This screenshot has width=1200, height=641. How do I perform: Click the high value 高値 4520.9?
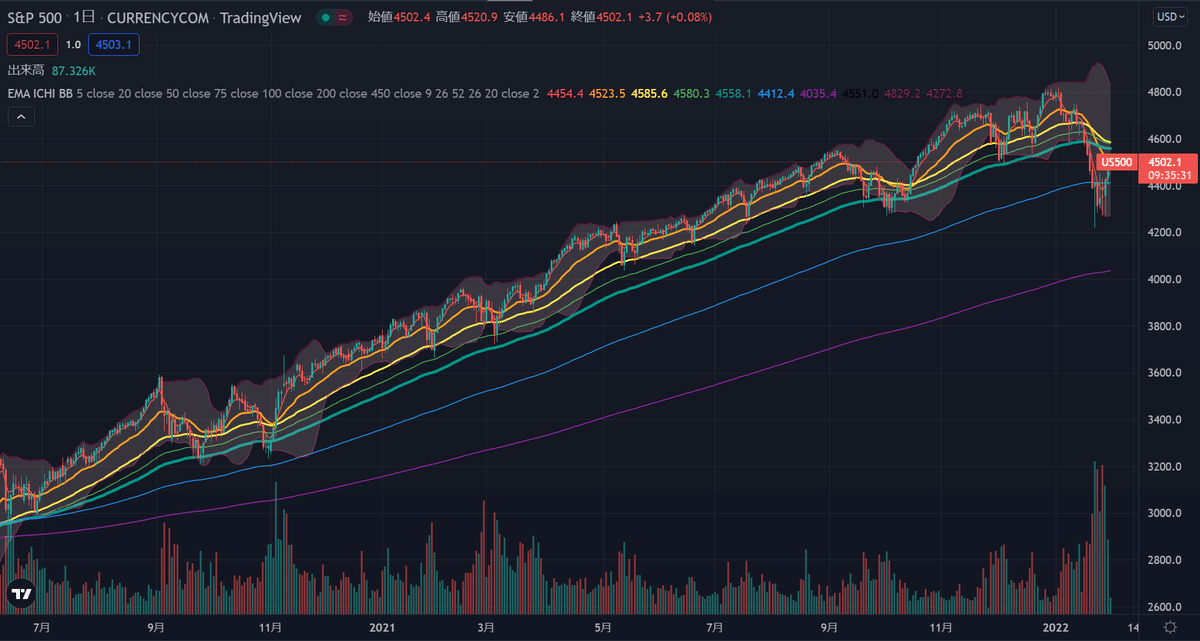(x=467, y=17)
